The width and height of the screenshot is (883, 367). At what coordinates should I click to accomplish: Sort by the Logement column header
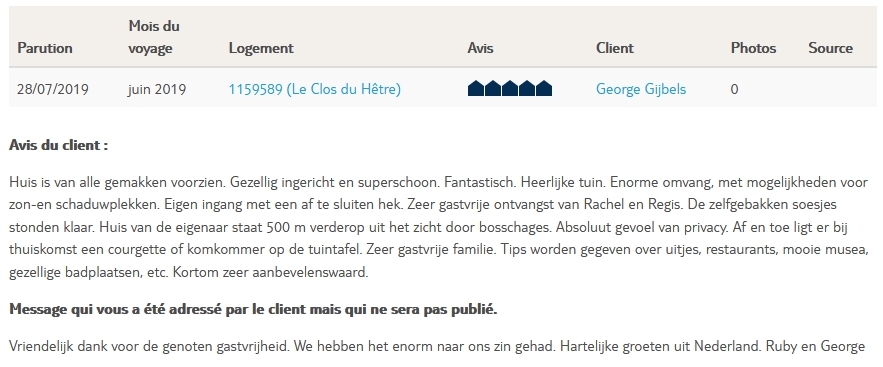pos(261,48)
